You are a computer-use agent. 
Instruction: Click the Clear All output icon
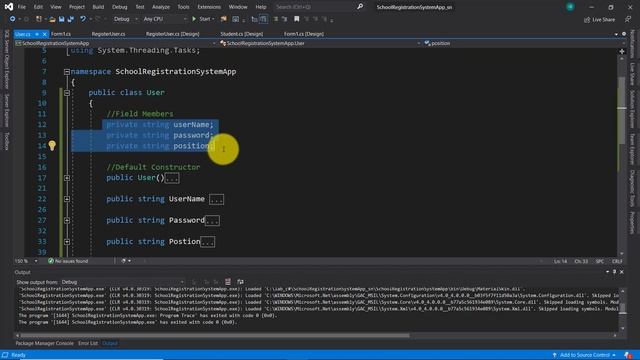point(228,282)
